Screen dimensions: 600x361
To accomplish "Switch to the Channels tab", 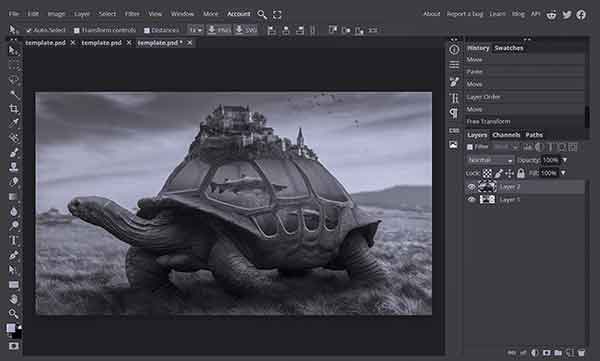I will point(506,135).
